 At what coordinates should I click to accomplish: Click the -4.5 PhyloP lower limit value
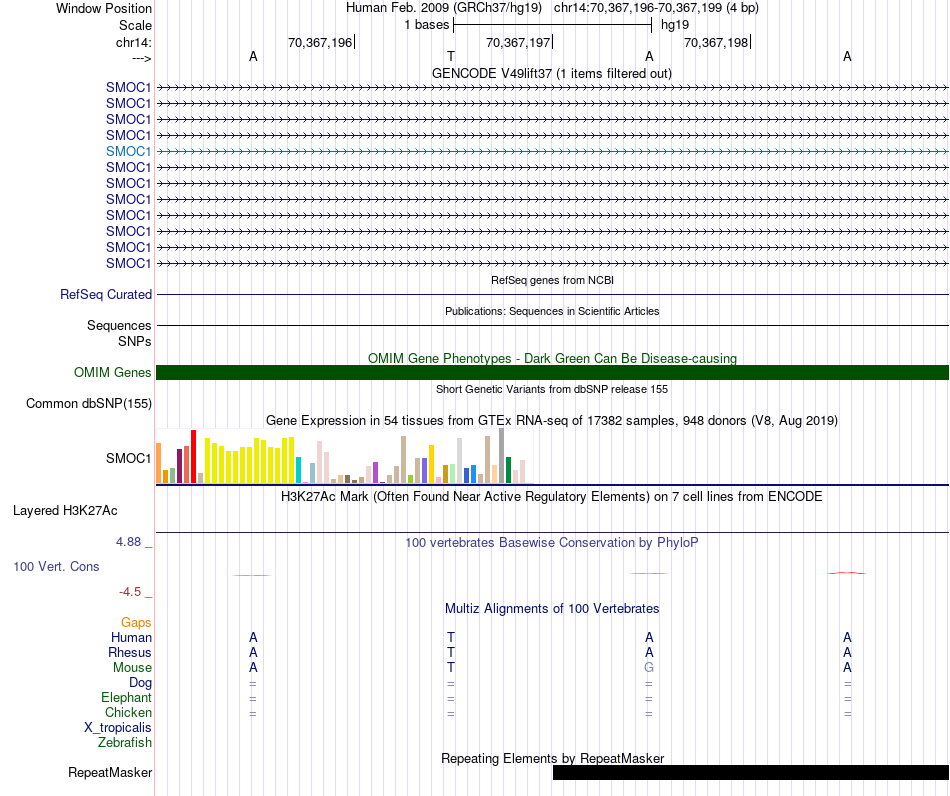pos(130,592)
